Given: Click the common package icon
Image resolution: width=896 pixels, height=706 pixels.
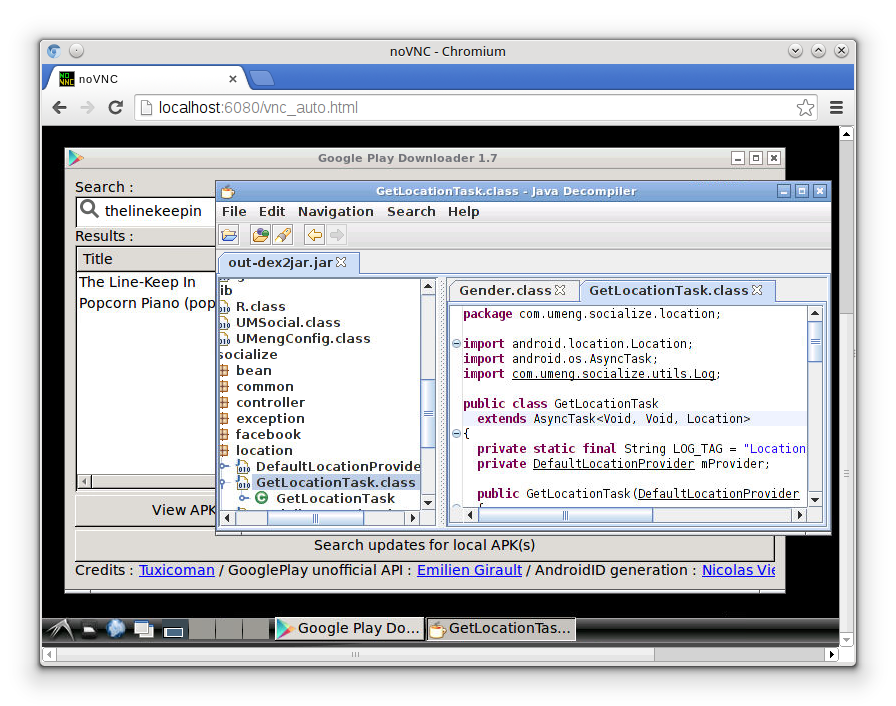Looking at the screenshot, I should (x=225, y=387).
